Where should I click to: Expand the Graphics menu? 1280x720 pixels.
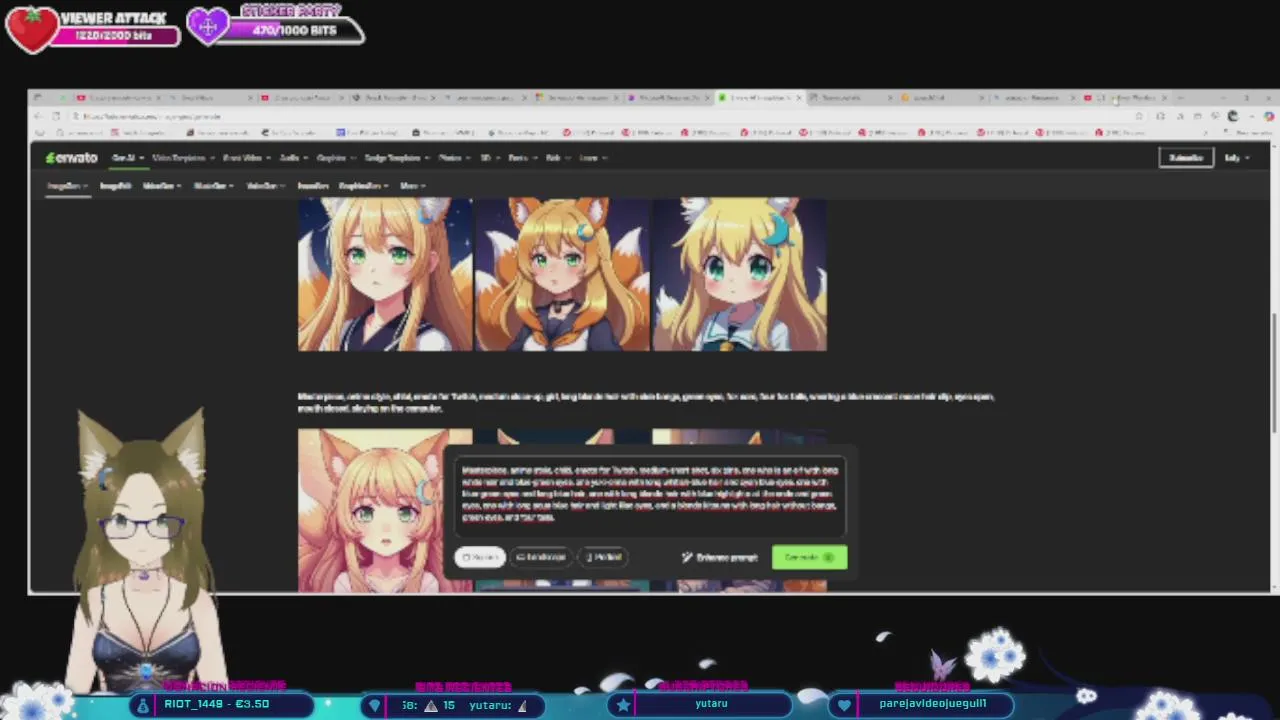point(335,158)
